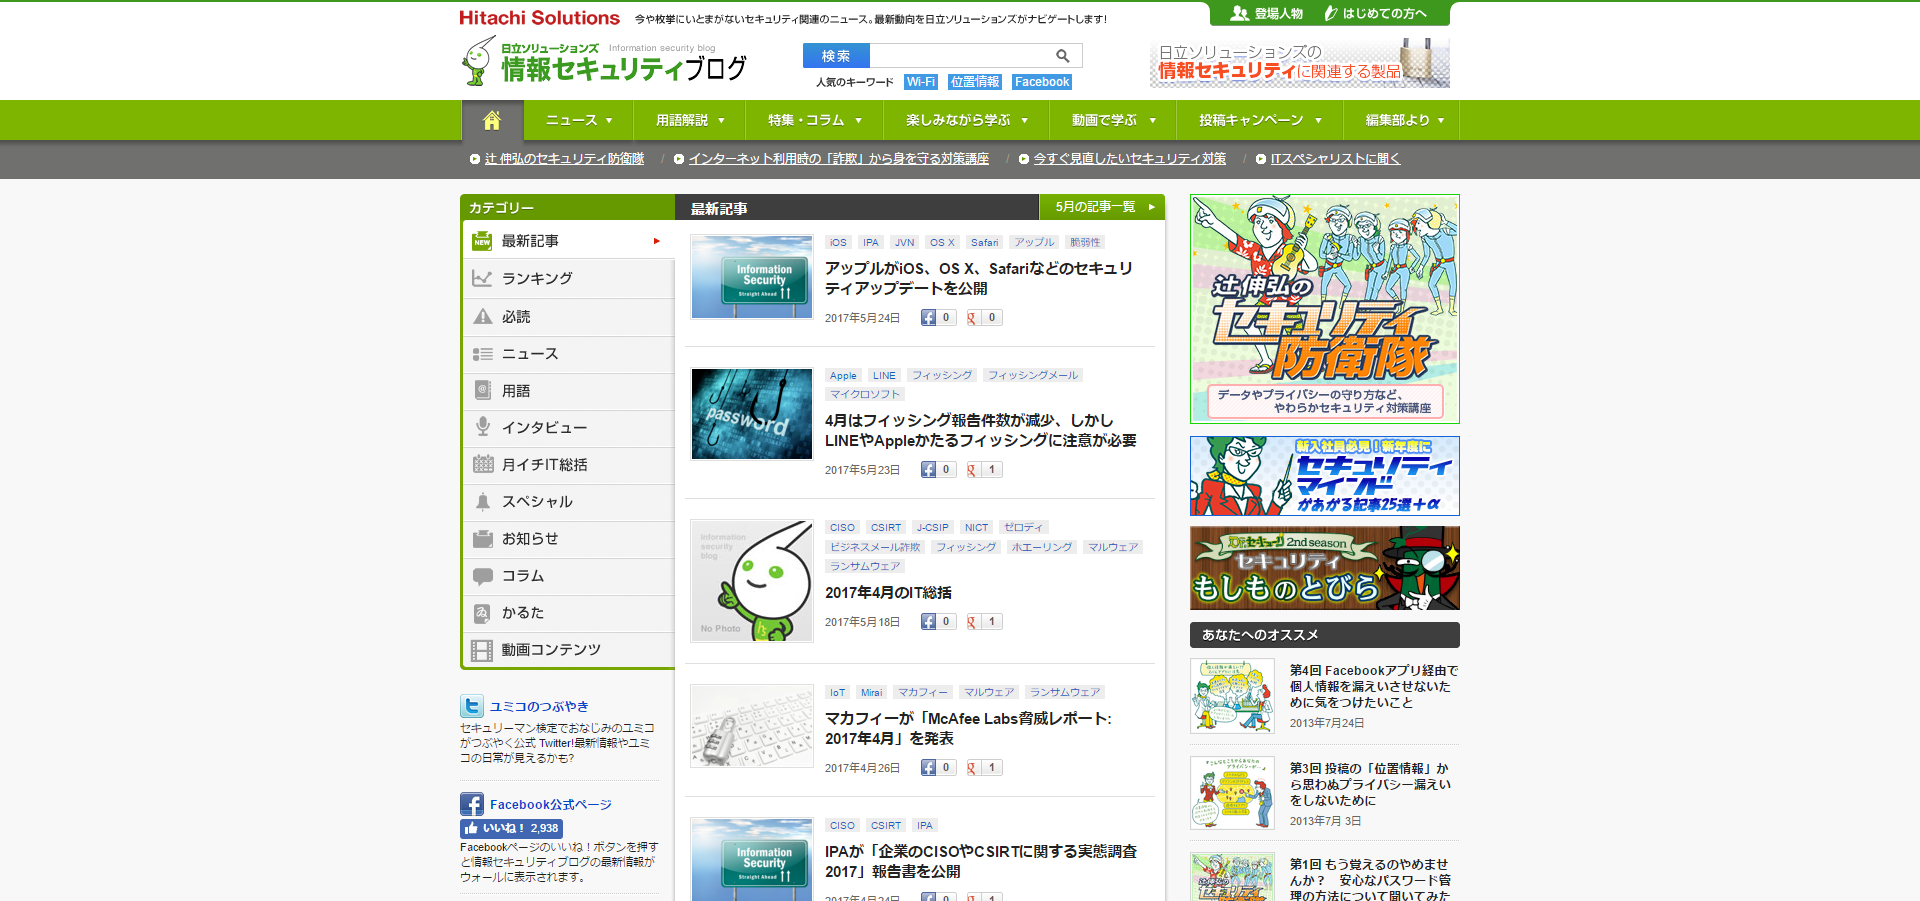This screenshot has height=901, width=1920.
Task: Expand the 投稿キャンペーン dropdown menu
Action: click(x=1260, y=120)
